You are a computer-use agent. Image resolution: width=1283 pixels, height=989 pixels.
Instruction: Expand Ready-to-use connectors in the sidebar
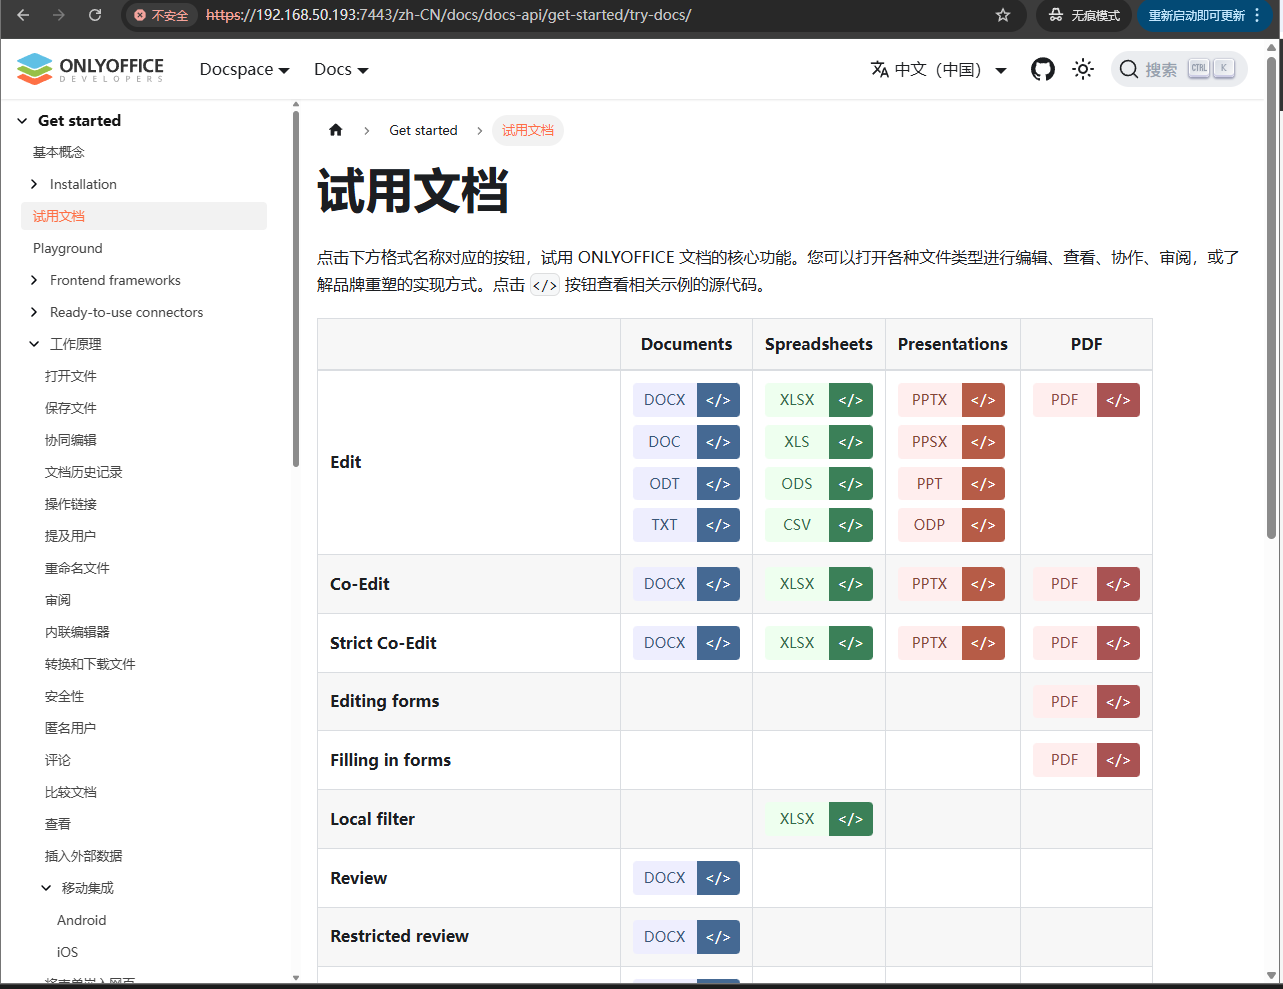click(34, 312)
